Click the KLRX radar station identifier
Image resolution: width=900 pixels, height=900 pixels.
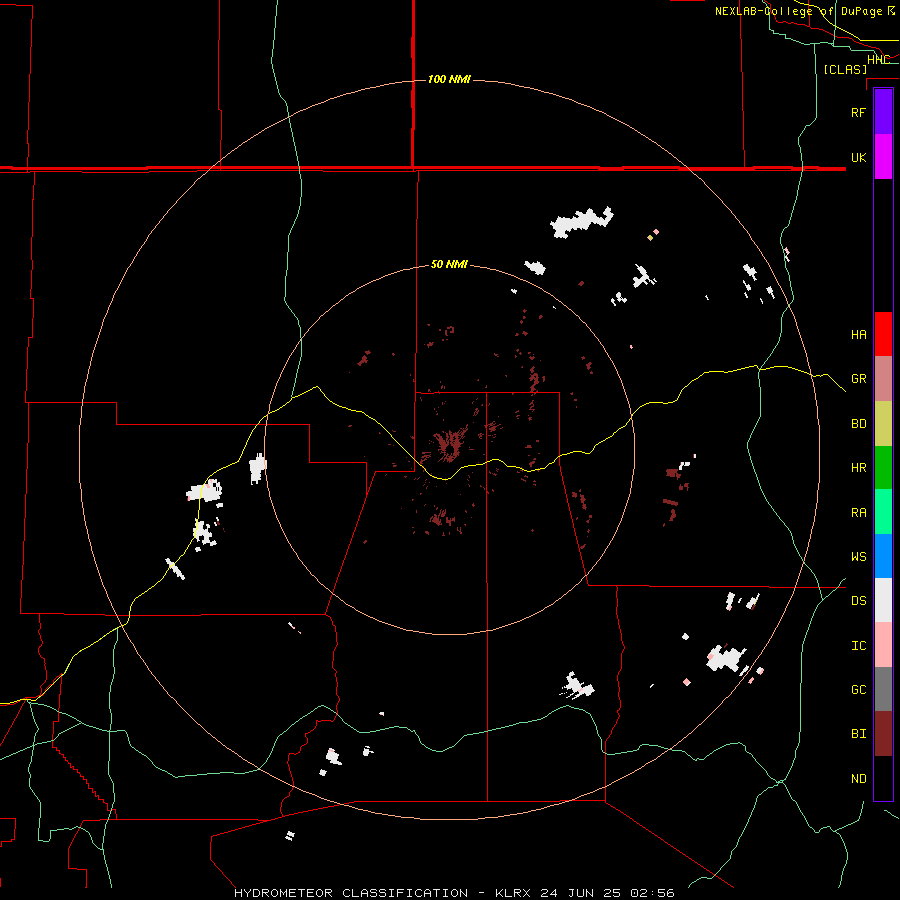coord(513,893)
